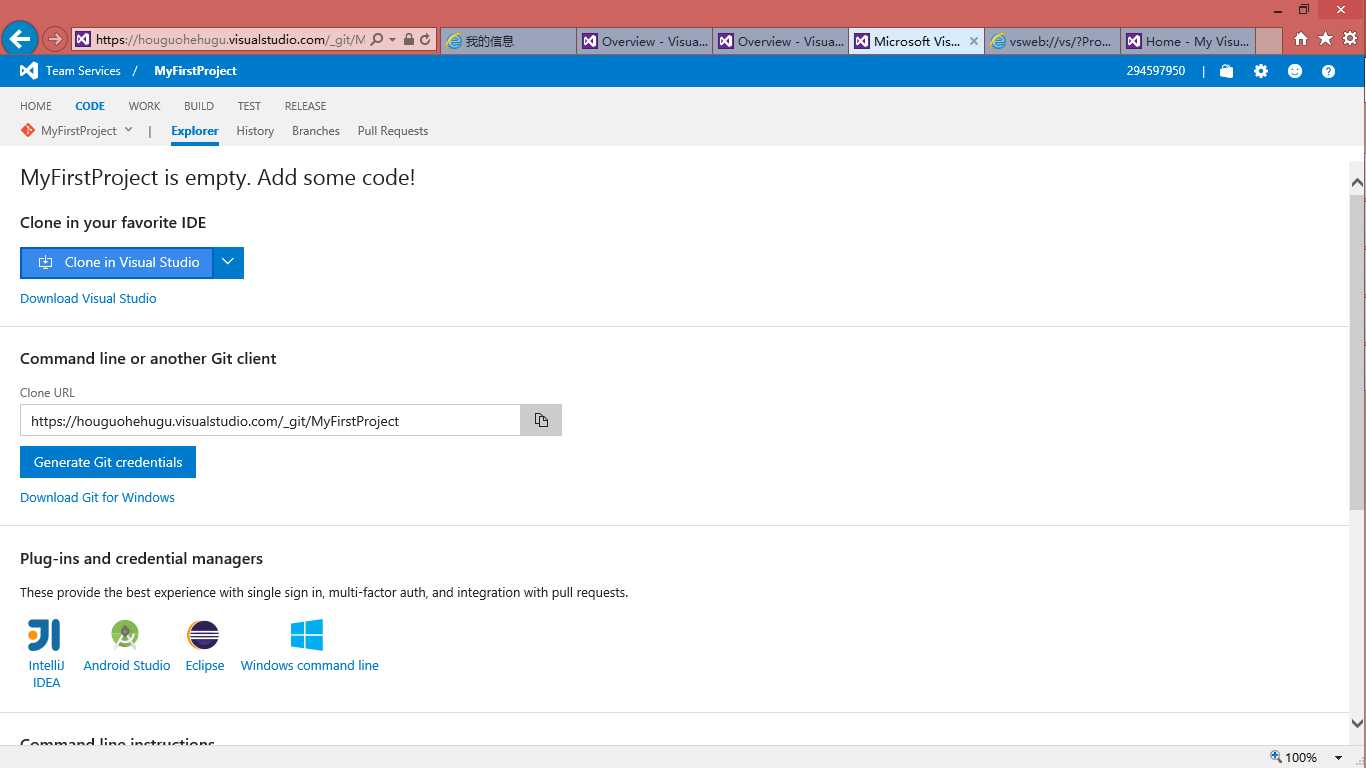
Task: Click the smiley feedback icon
Action: click(x=1295, y=71)
